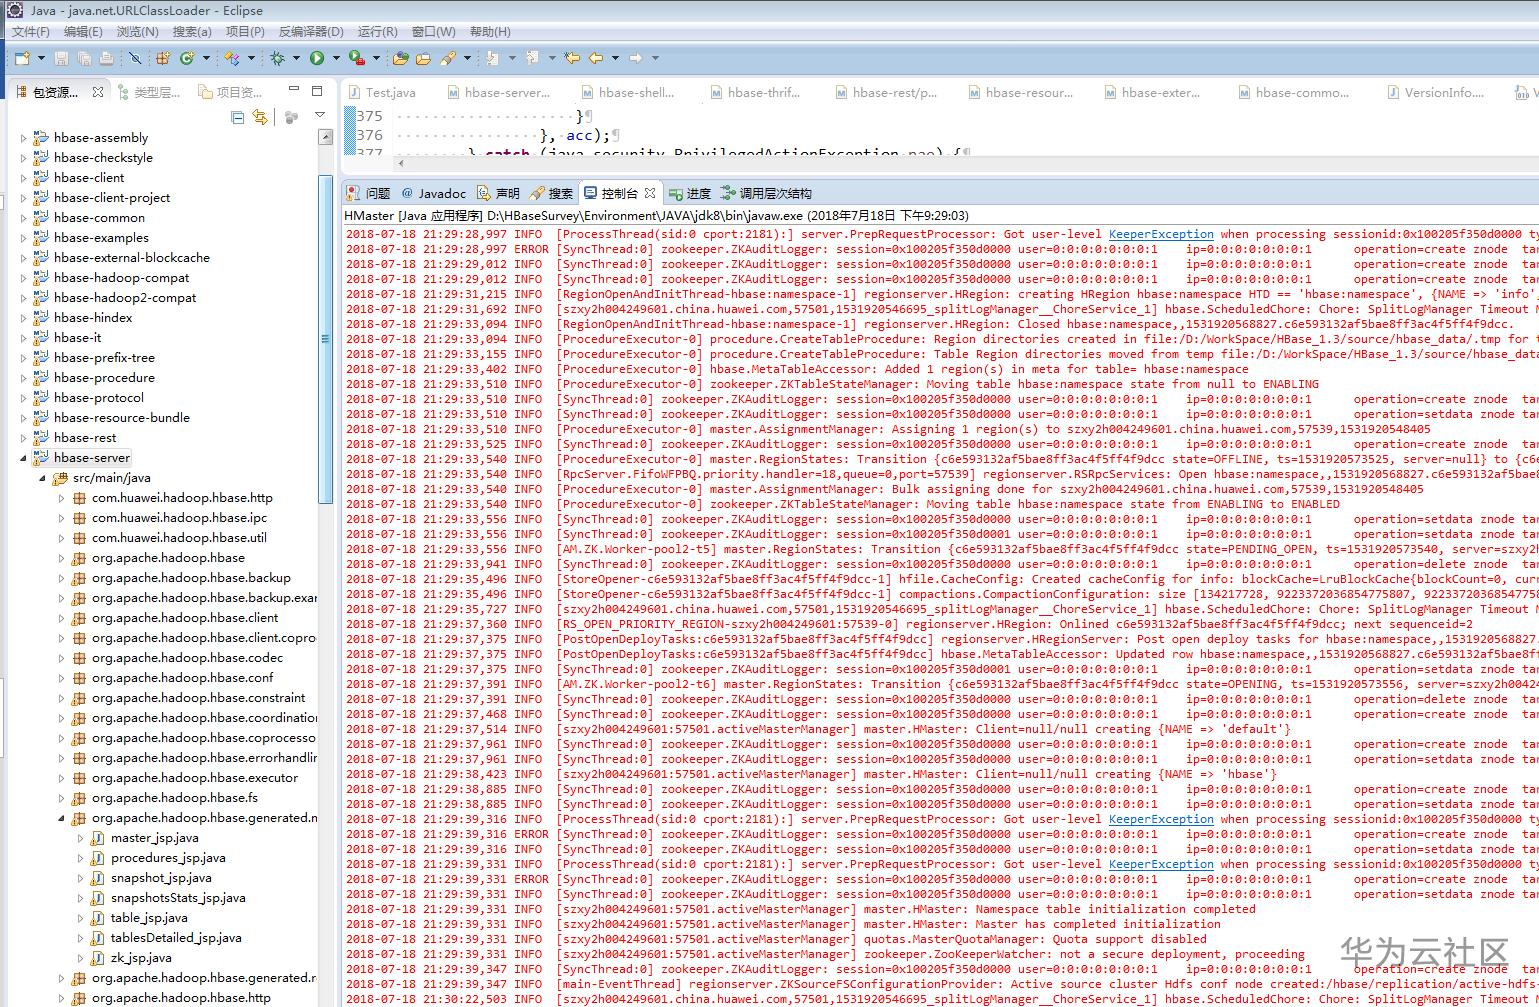Select zk_jsp.java in the tree
1539x1007 pixels.
click(141, 958)
